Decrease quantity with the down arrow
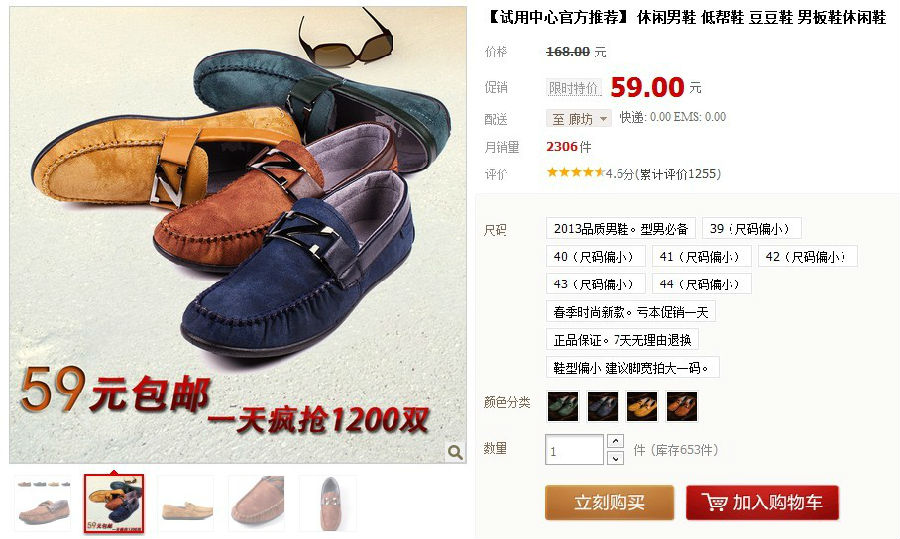900x539 pixels. pos(615,457)
